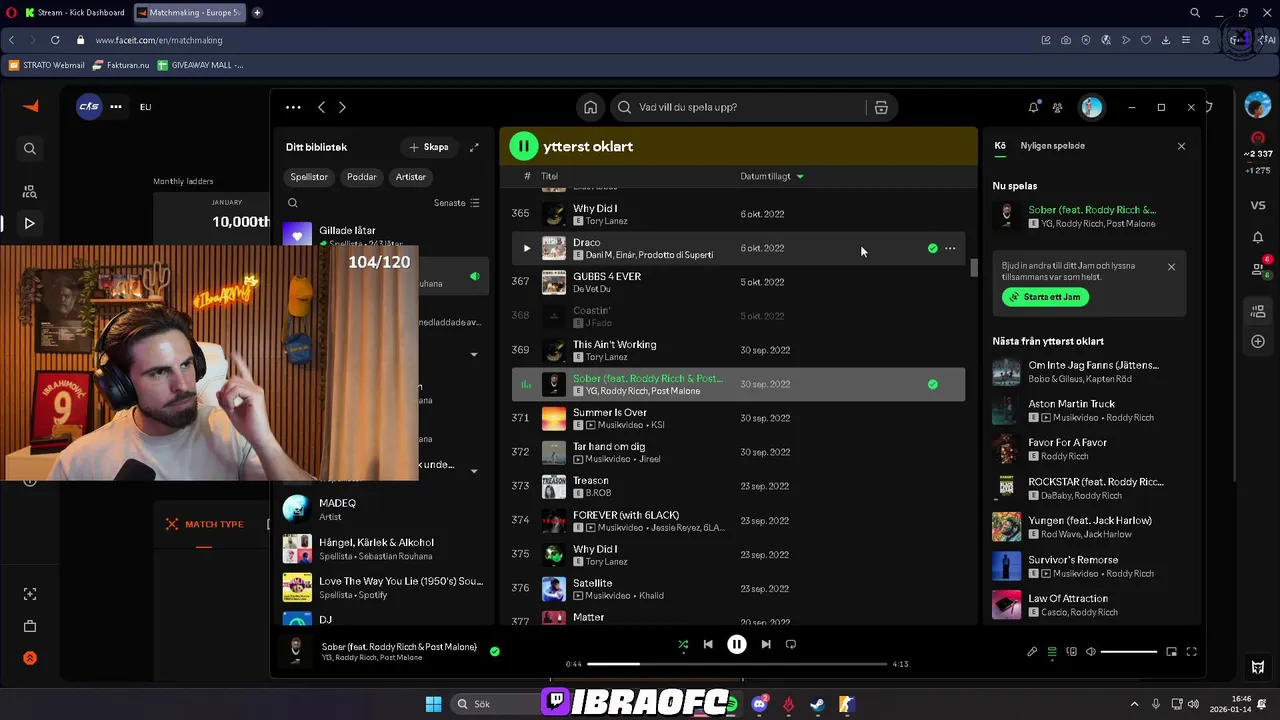
Task: Click the Skapa button in library
Action: coord(429,147)
